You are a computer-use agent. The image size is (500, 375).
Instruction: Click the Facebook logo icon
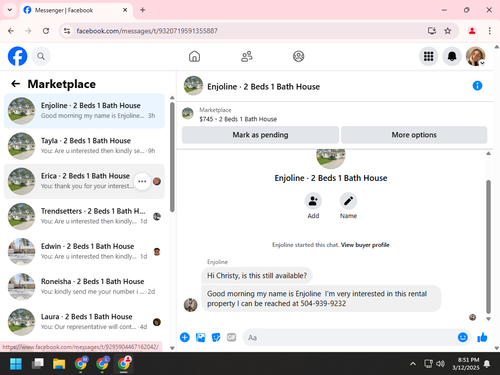(17, 56)
